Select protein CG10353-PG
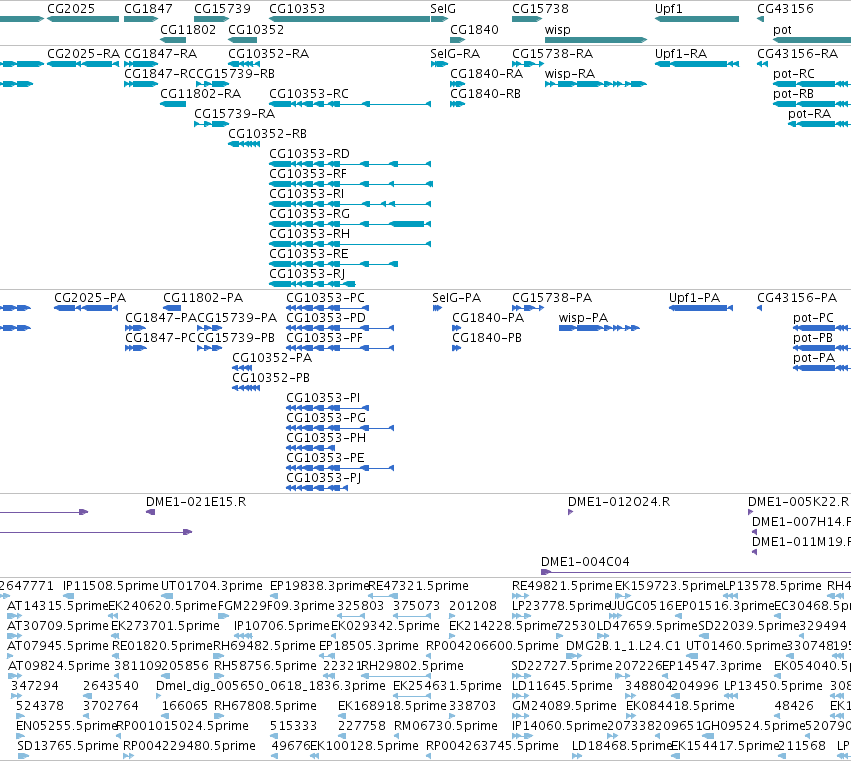 click(x=340, y=428)
